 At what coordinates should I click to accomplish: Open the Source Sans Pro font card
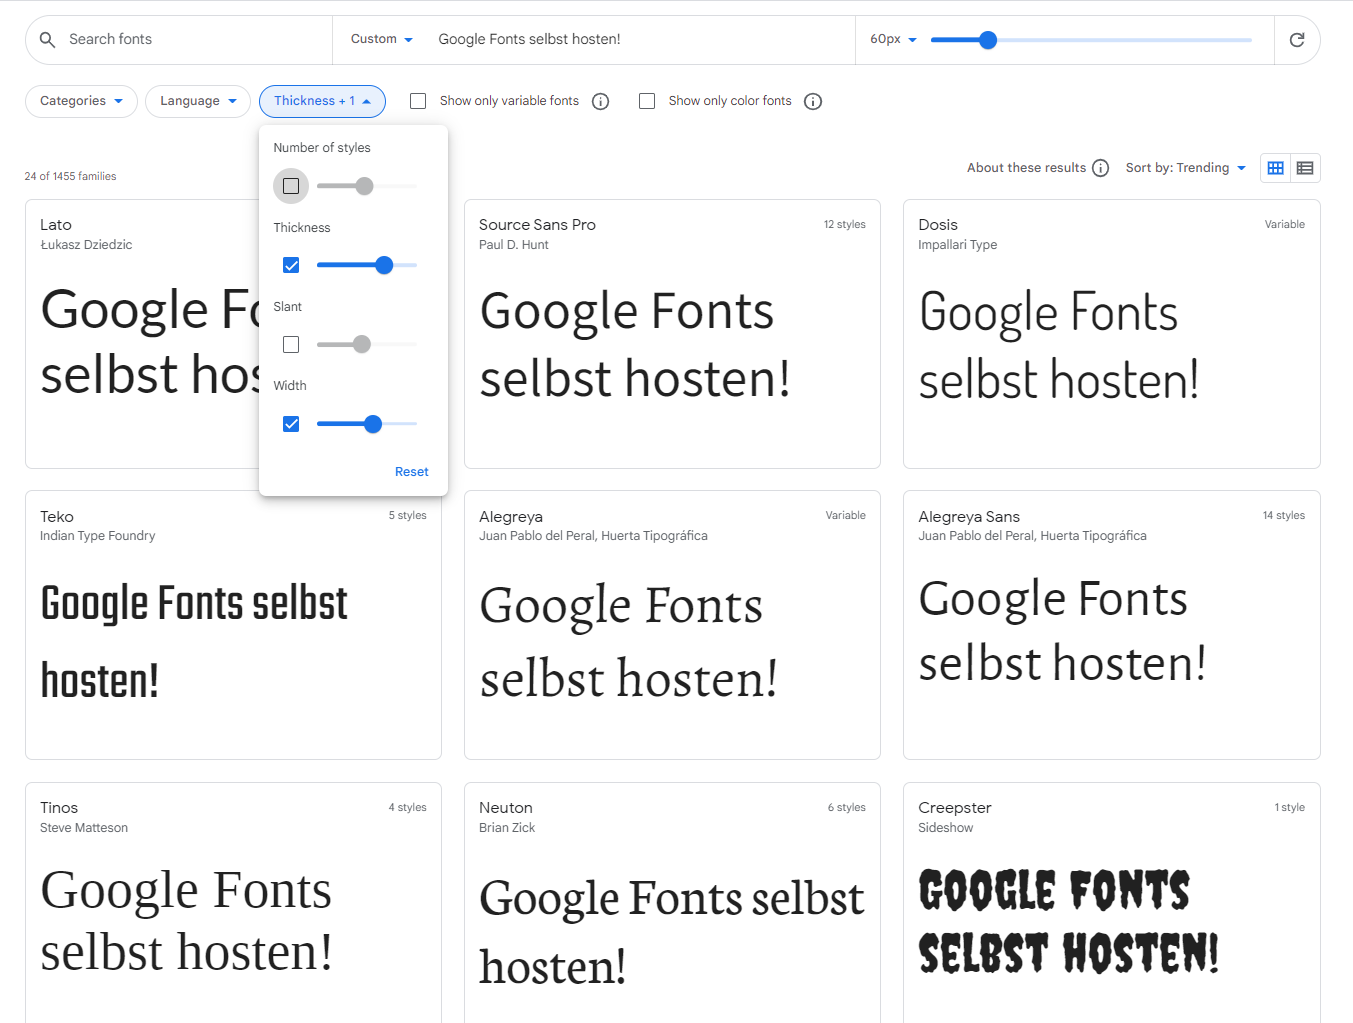click(x=672, y=334)
